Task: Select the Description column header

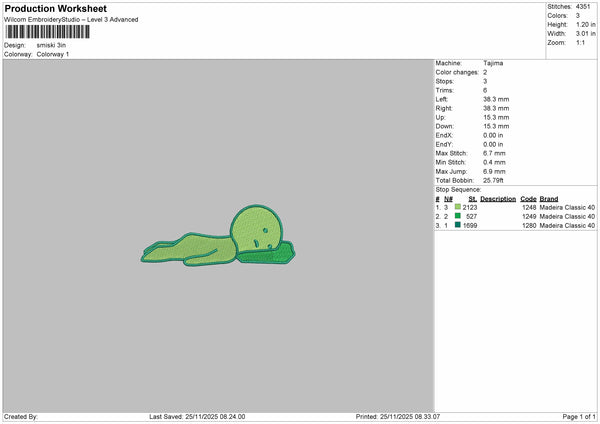Action: click(497, 198)
